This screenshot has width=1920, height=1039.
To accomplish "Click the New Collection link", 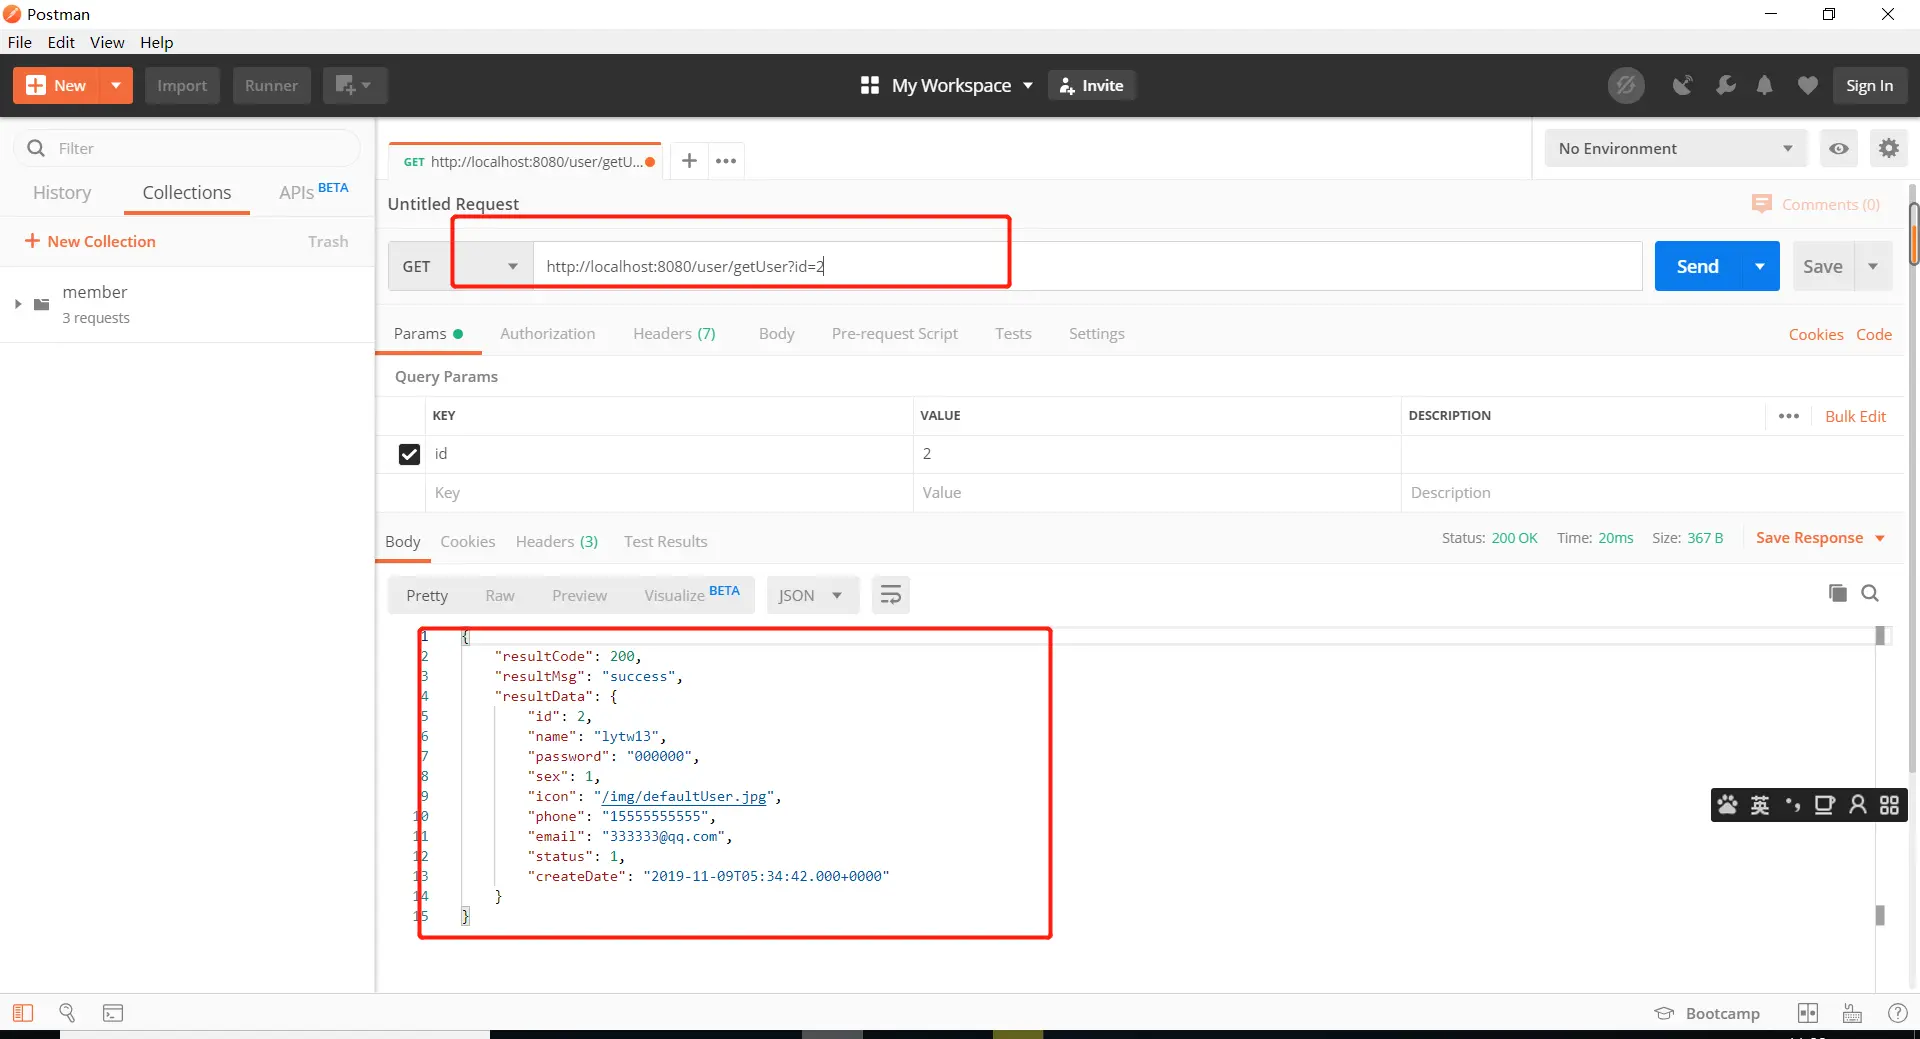I will click(x=90, y=241).
